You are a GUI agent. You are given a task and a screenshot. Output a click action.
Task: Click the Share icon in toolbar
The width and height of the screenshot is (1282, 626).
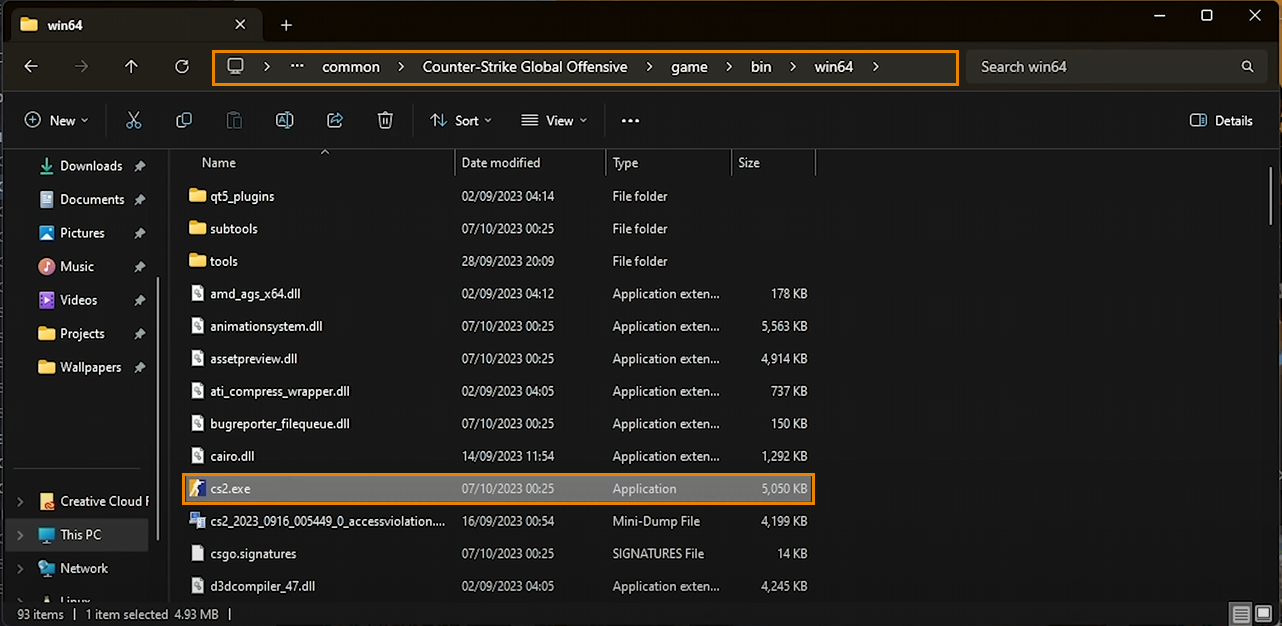(x=335, y=120)
